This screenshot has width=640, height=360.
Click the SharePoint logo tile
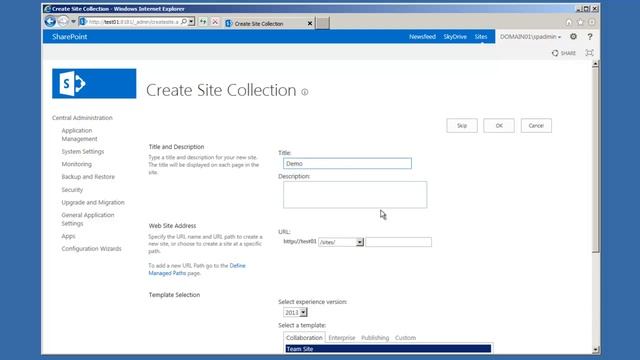(x=94, y=83)
